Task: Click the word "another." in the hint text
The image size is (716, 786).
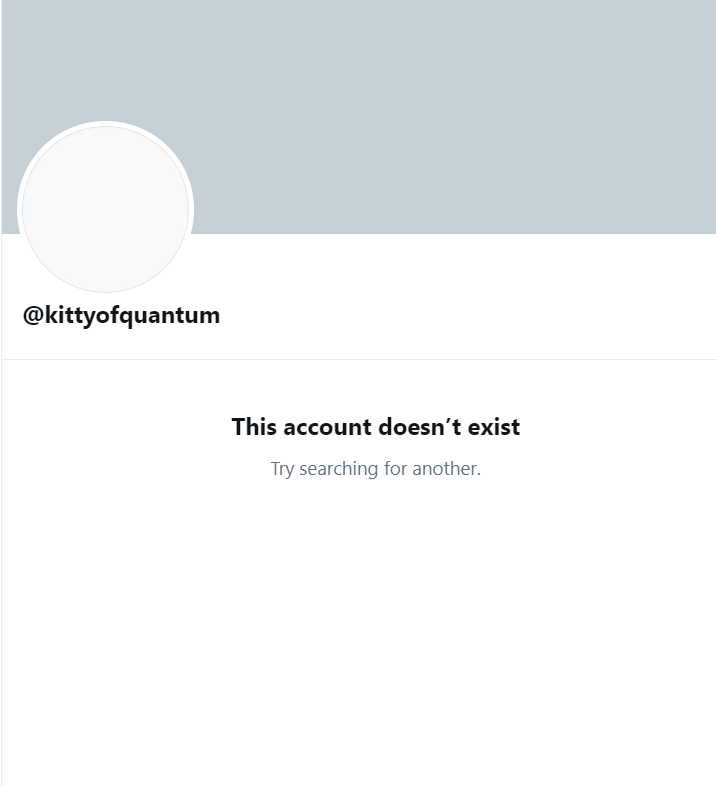Action: 446,469
